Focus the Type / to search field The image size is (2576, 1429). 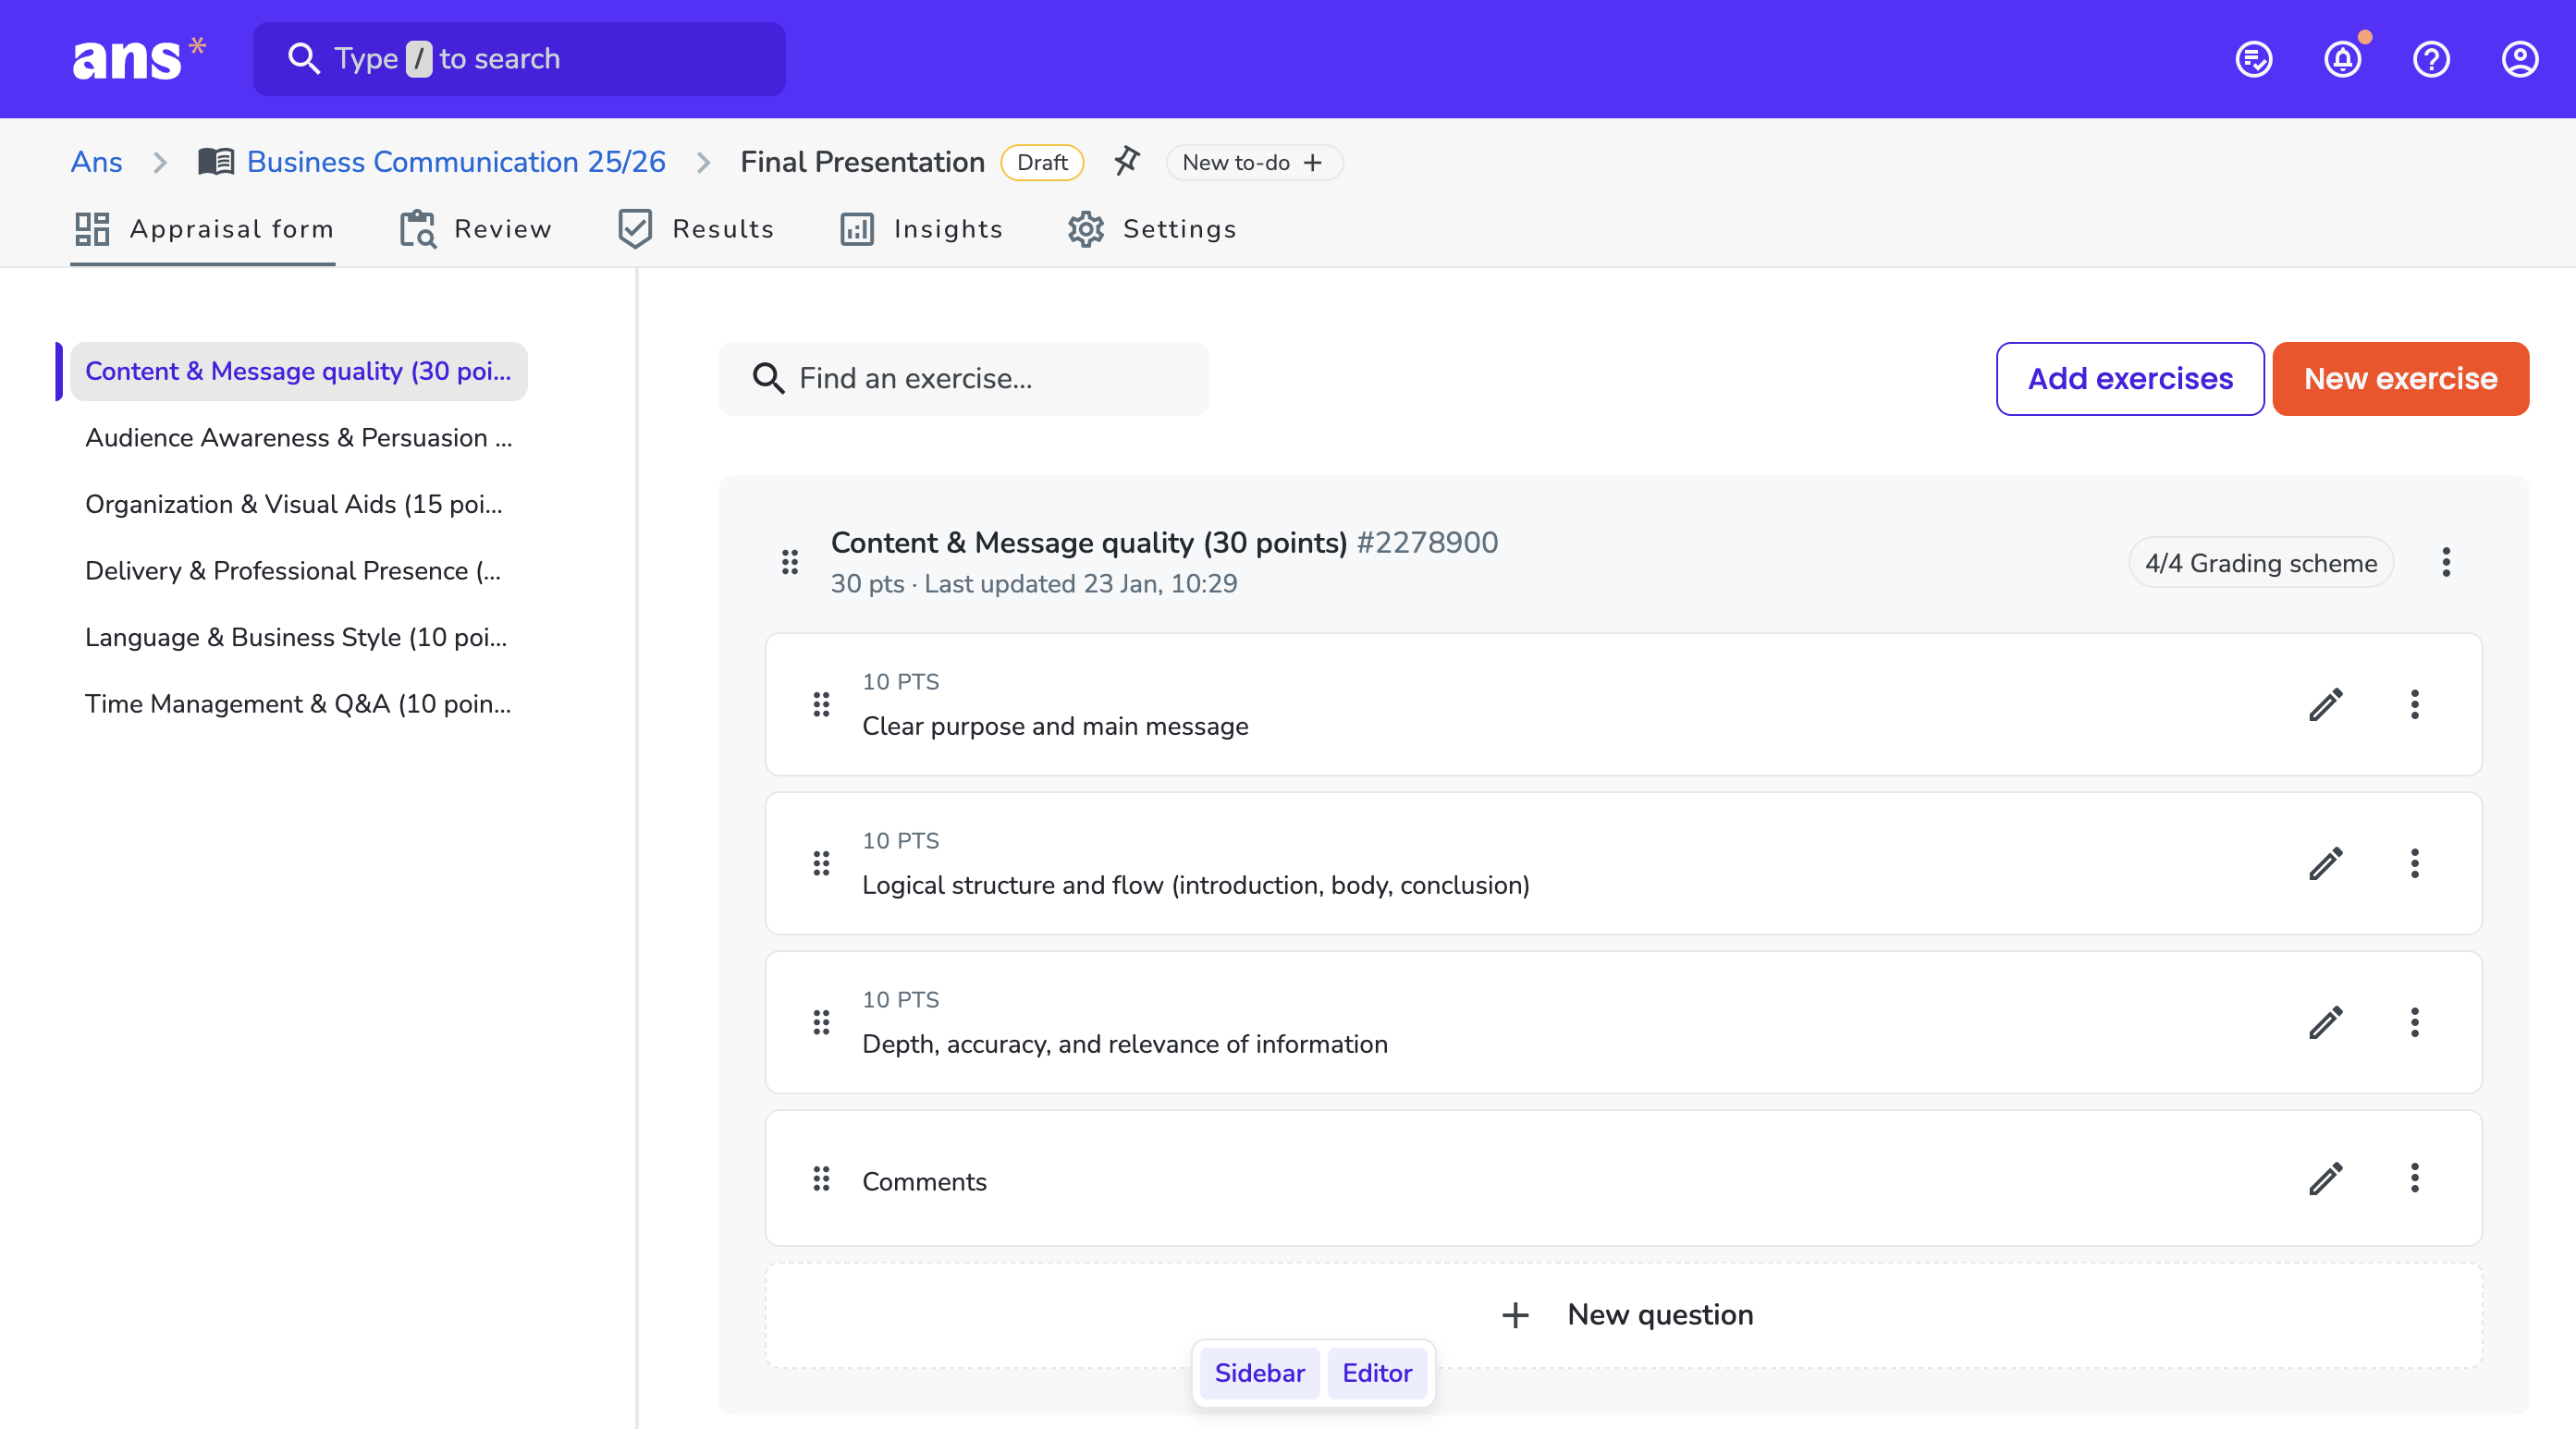[519, 59]
